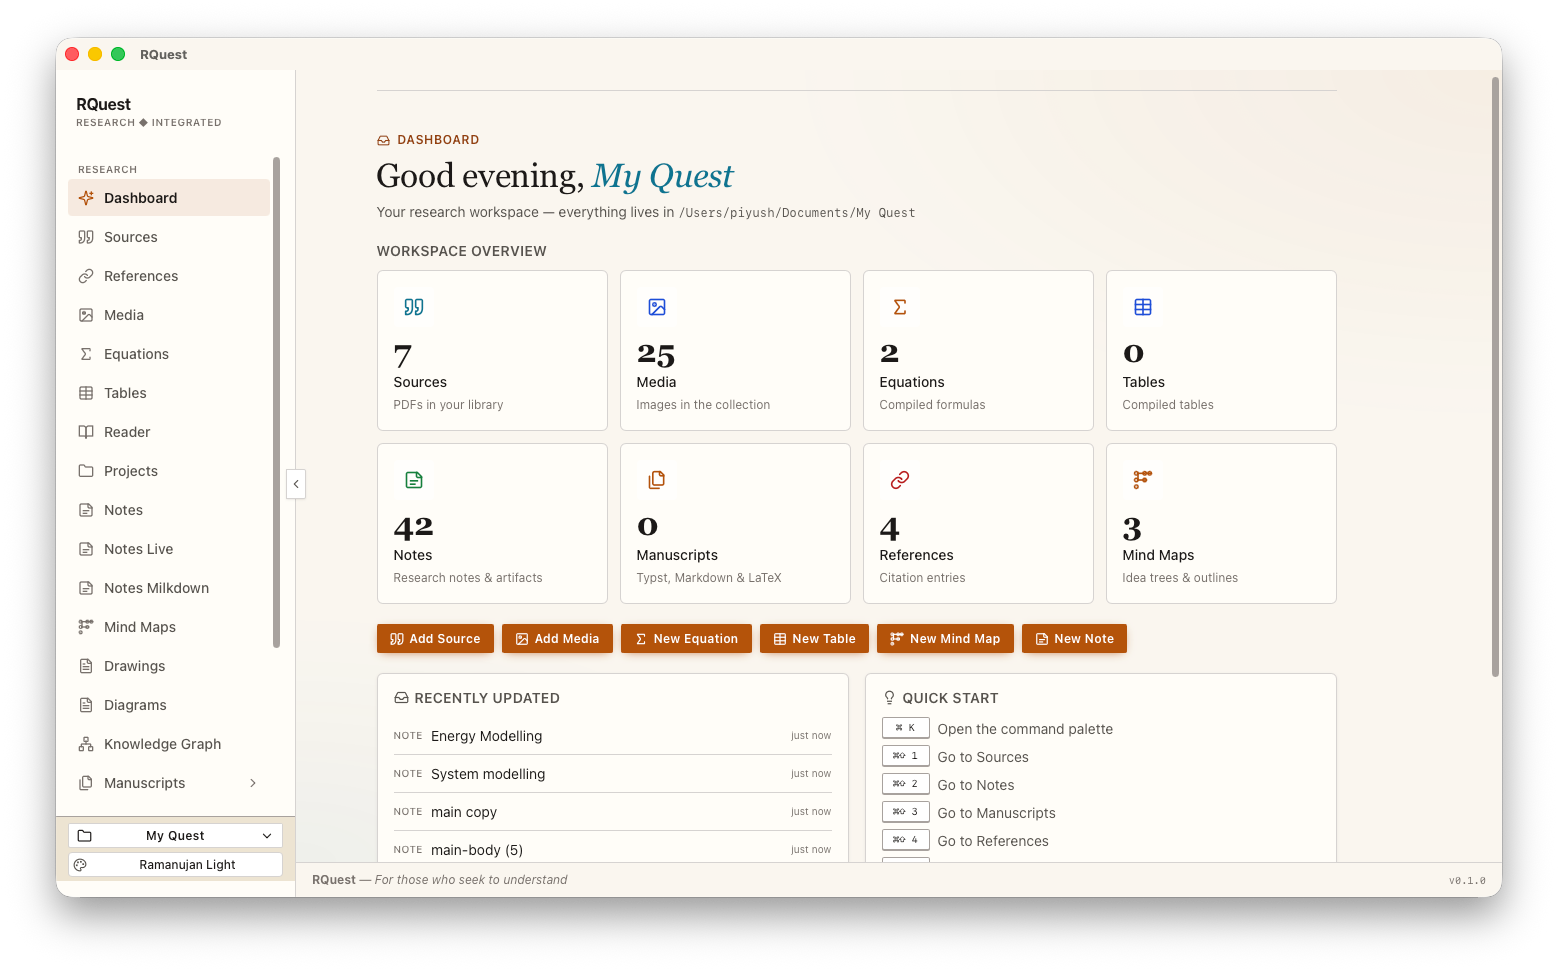Viewport: 1558px width, 971px height.
Task: Click the Equations card sigma icon
Action: (900, 307)
